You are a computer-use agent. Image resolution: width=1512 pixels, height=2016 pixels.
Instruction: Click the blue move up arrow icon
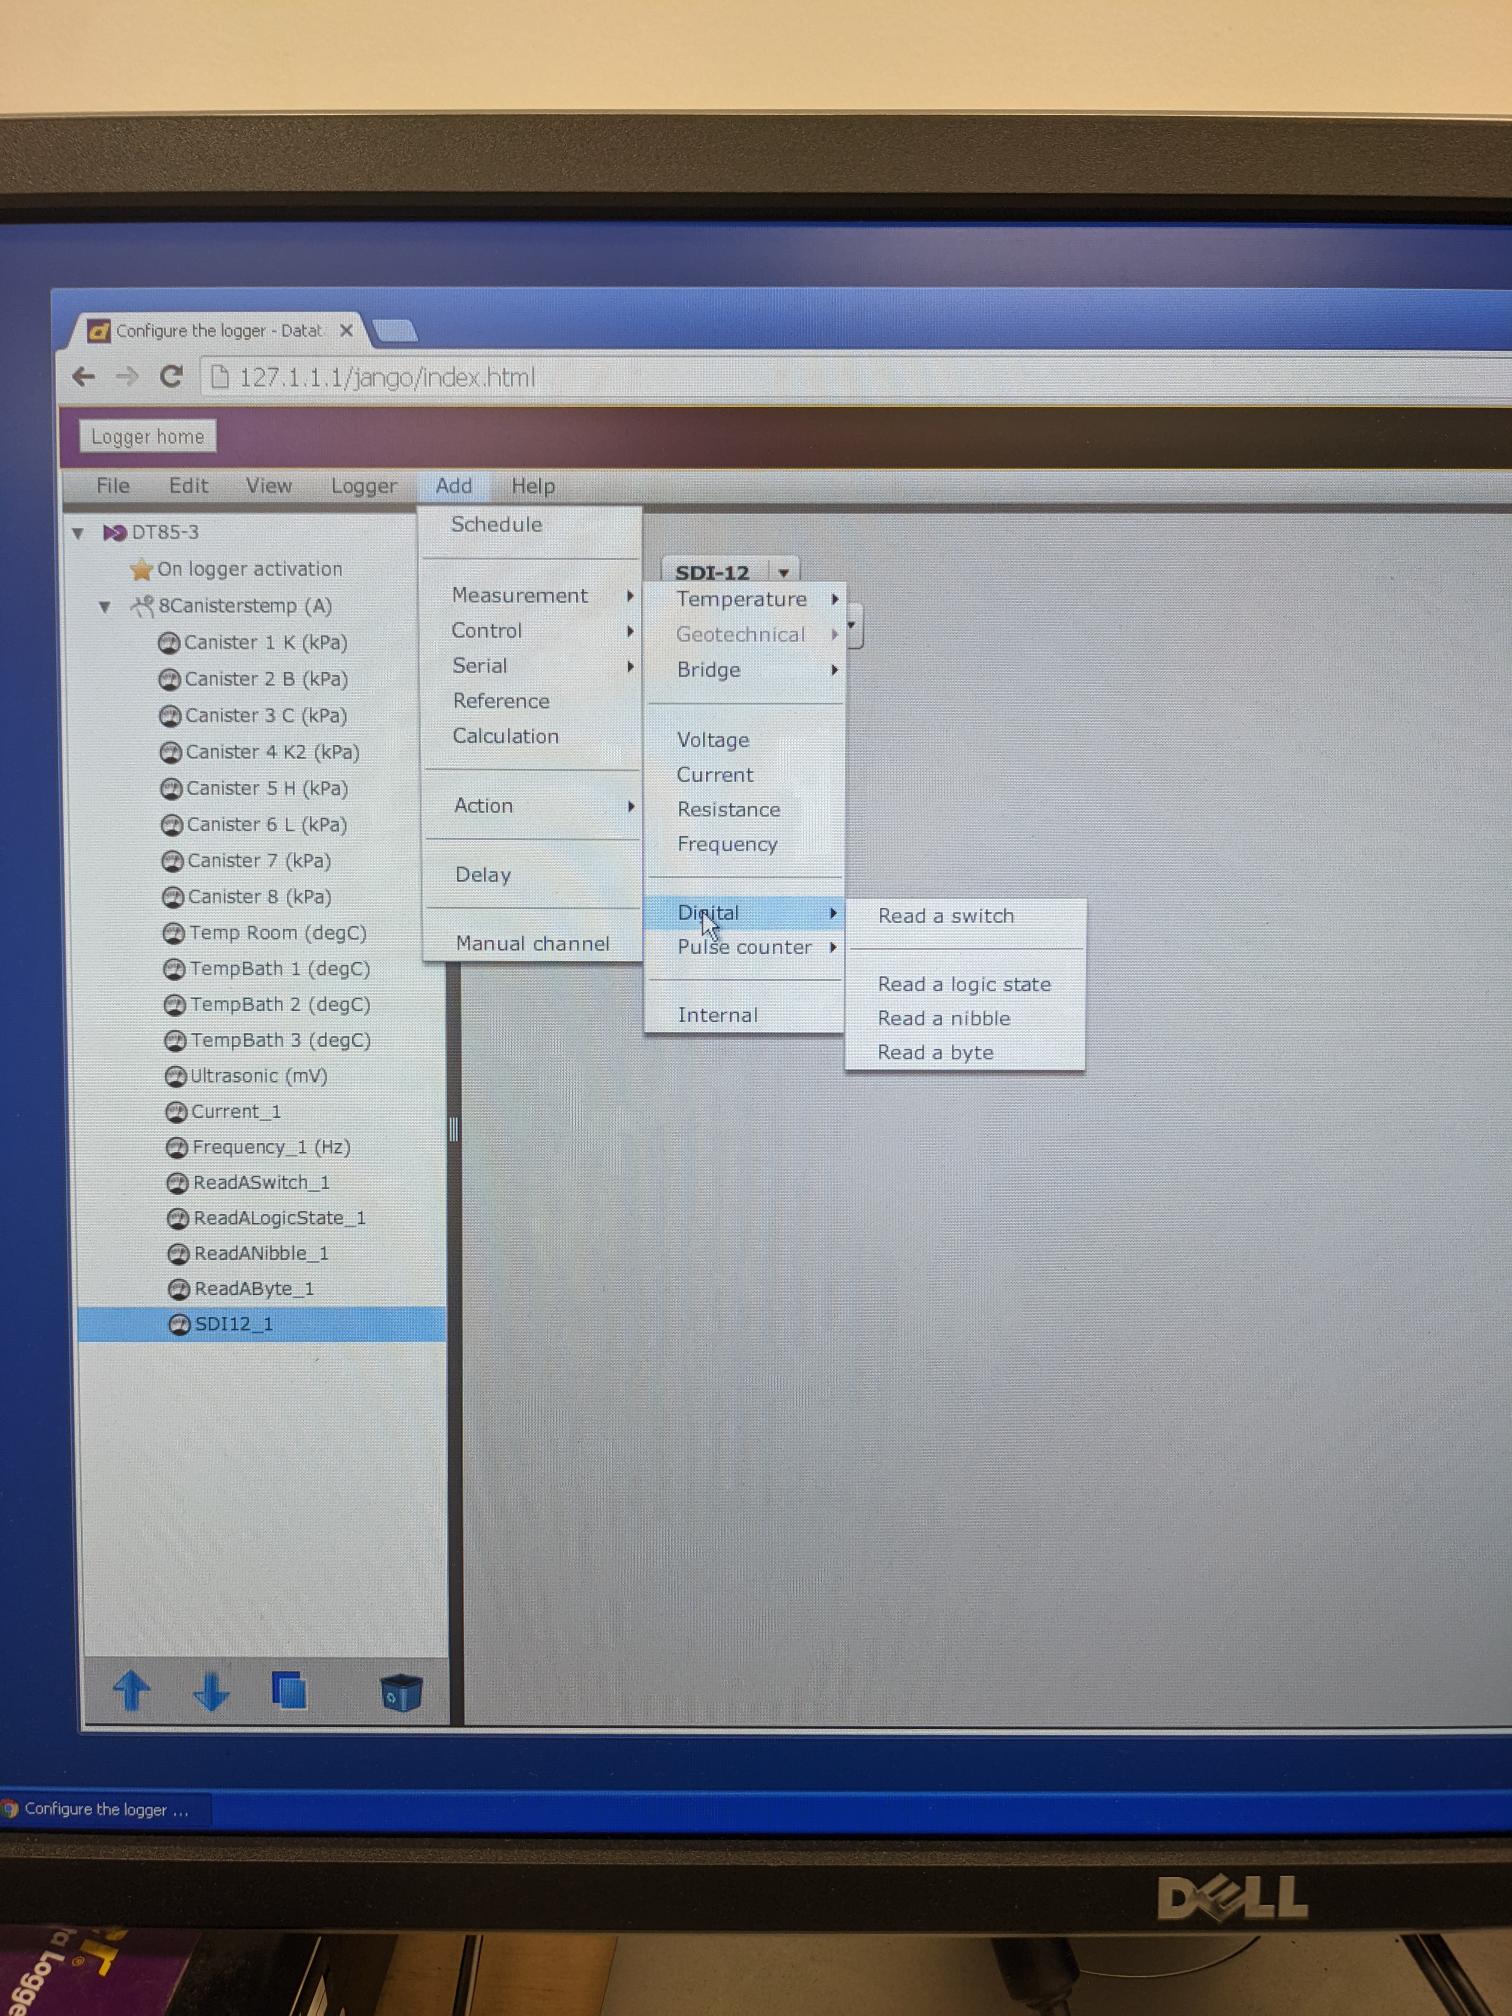click(131, 1691)
